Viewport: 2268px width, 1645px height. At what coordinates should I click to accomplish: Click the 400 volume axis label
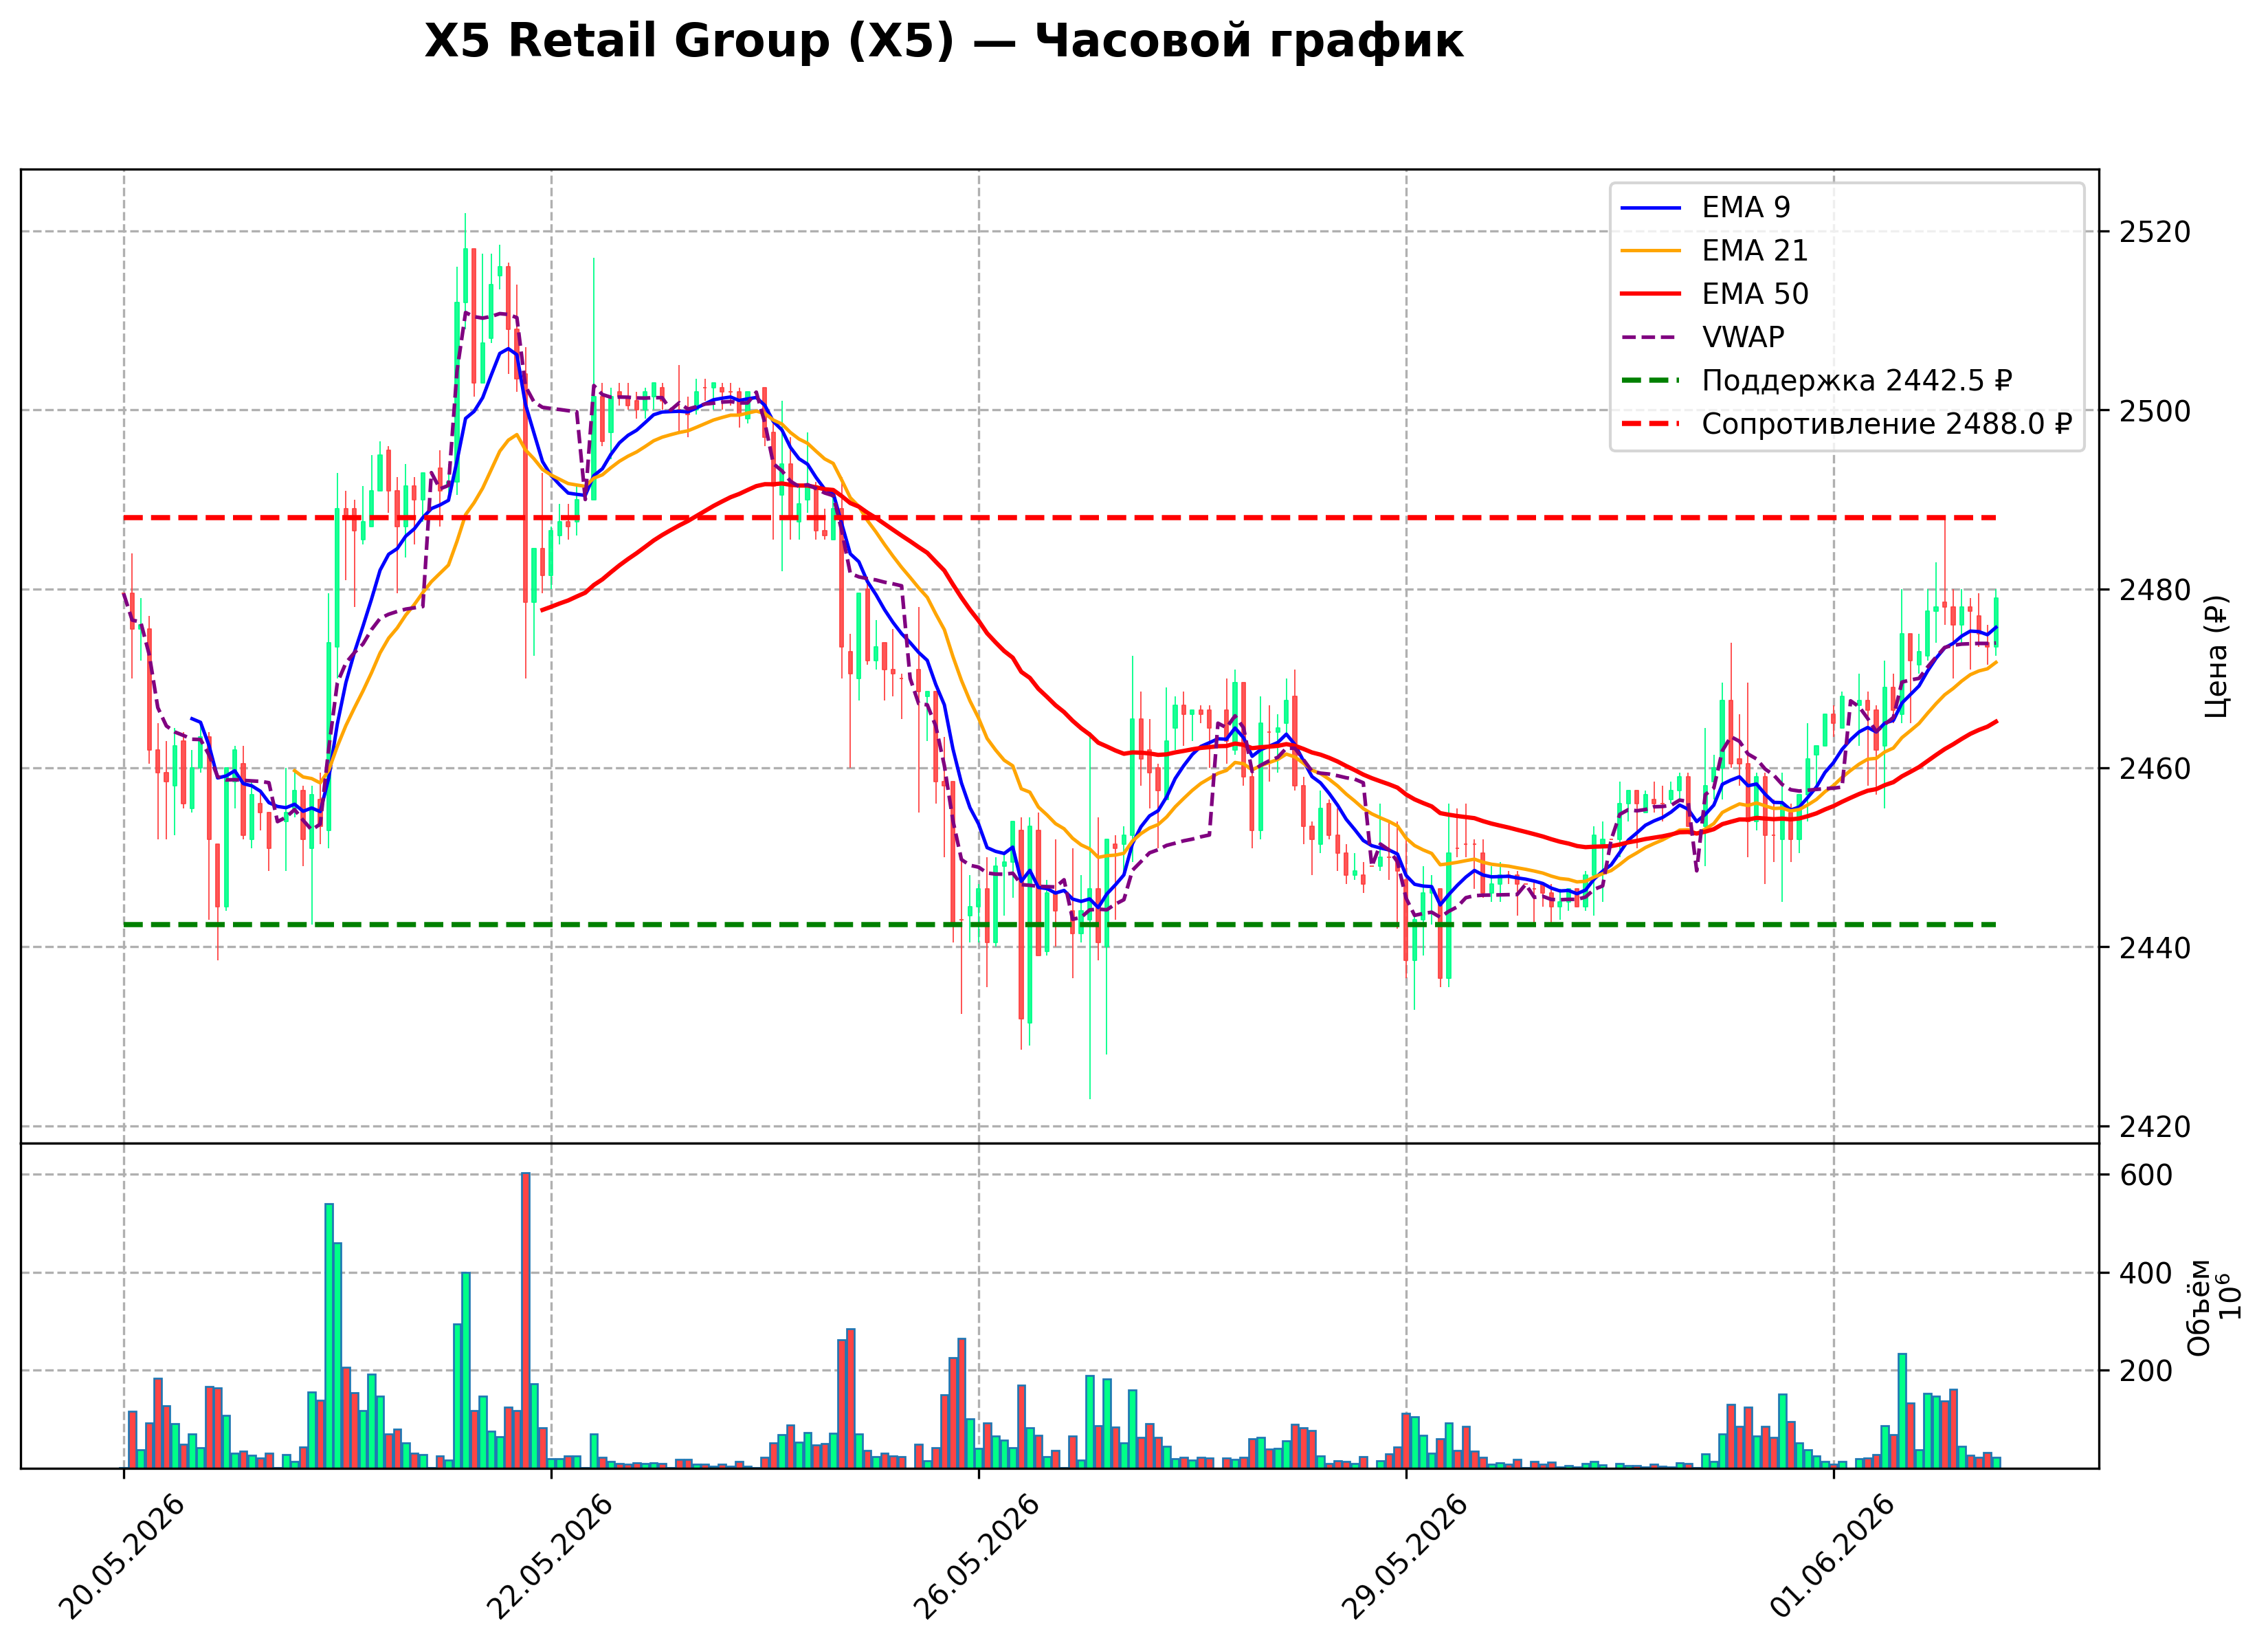2147,1274
